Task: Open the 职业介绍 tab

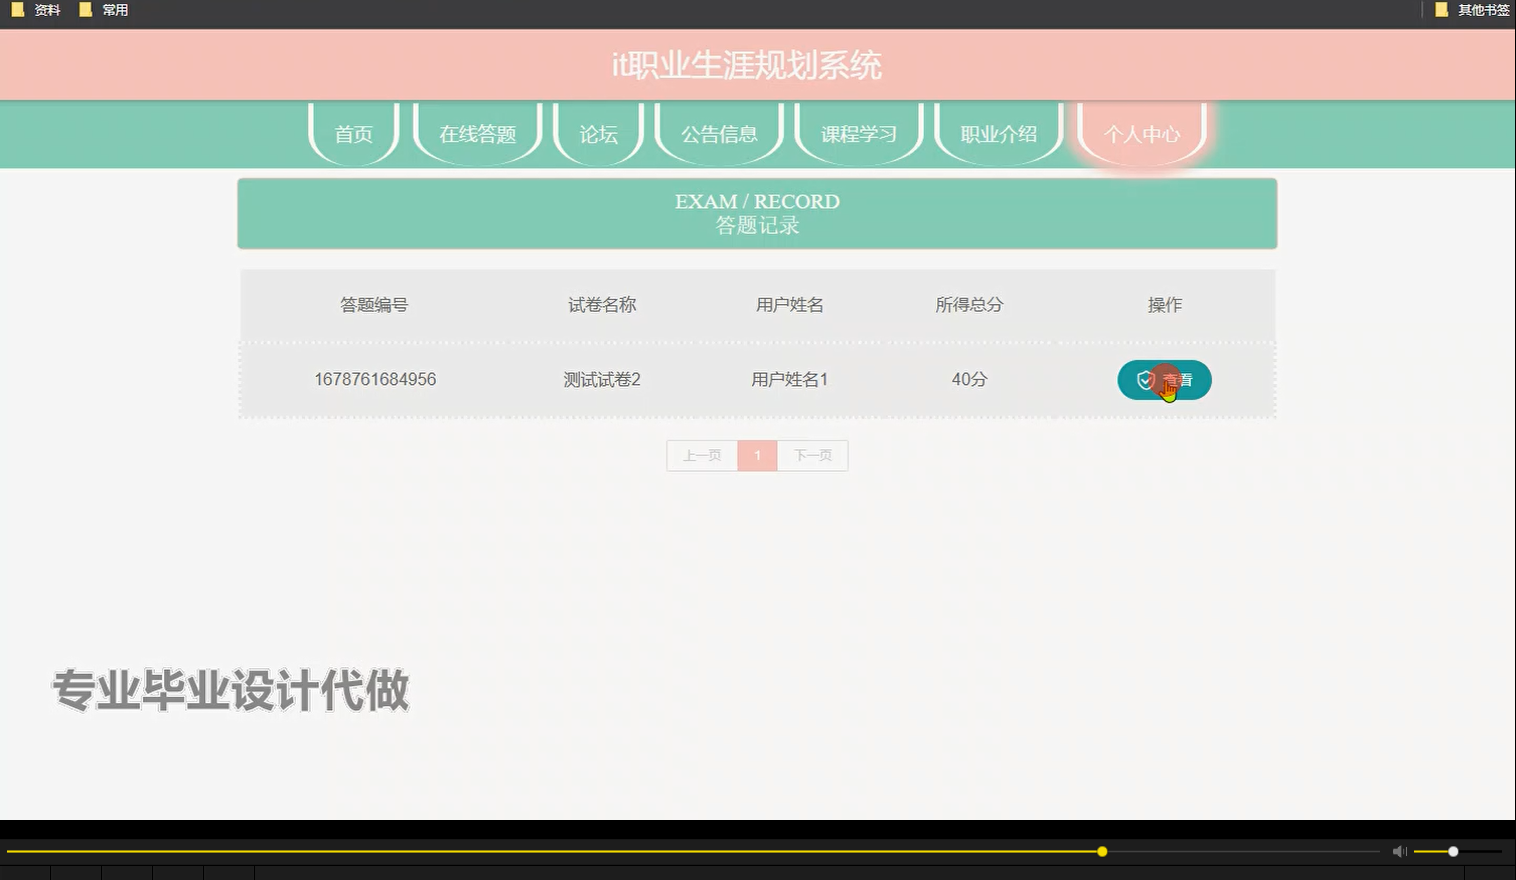Action: (x=997, y=132)
